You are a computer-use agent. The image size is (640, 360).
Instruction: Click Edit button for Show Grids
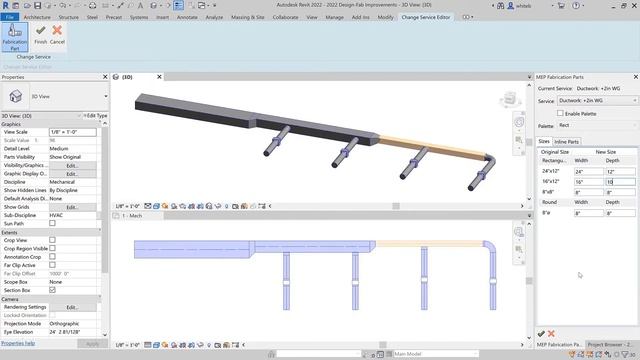(72, 207)
